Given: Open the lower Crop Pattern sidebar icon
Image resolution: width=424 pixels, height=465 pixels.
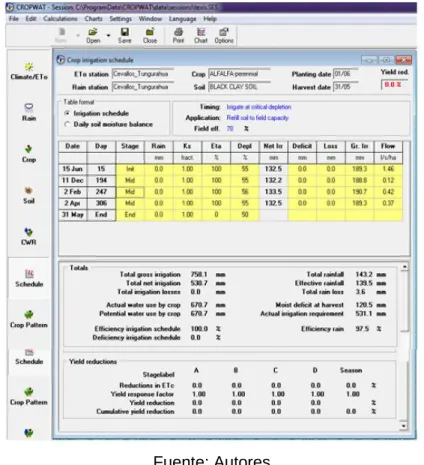Looking at the screenshot, I should tap(29, 397).
